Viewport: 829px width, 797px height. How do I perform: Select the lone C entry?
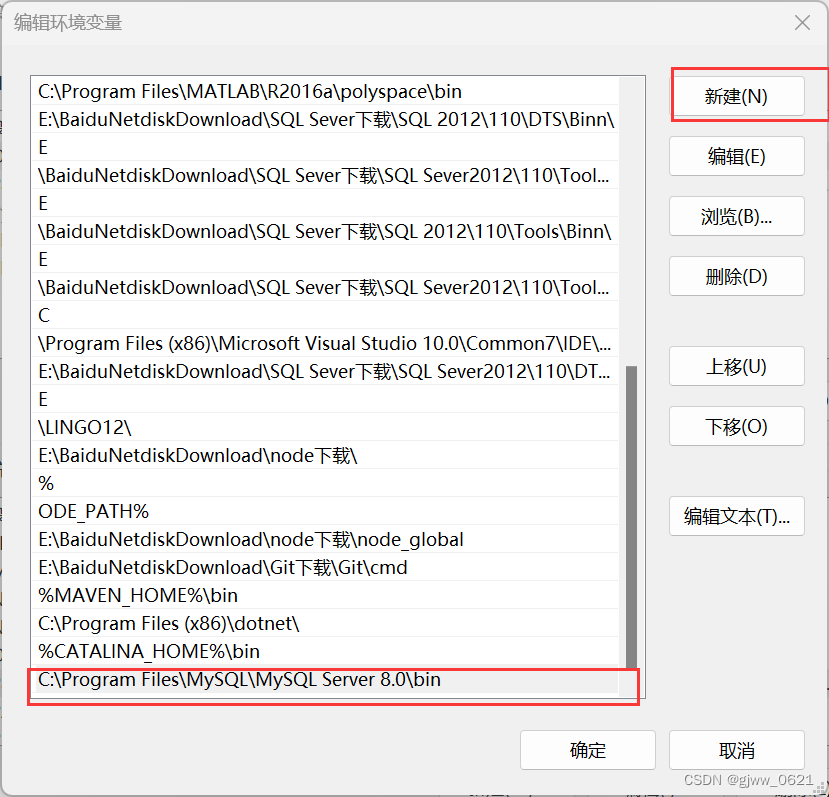(325, 316)
